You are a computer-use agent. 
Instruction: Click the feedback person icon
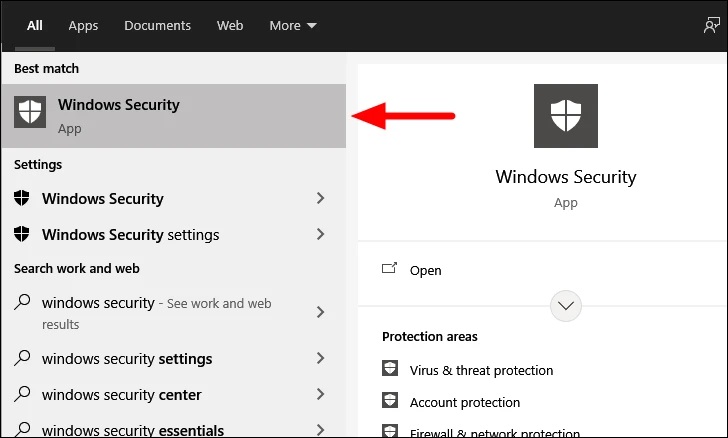pos(711,26)
